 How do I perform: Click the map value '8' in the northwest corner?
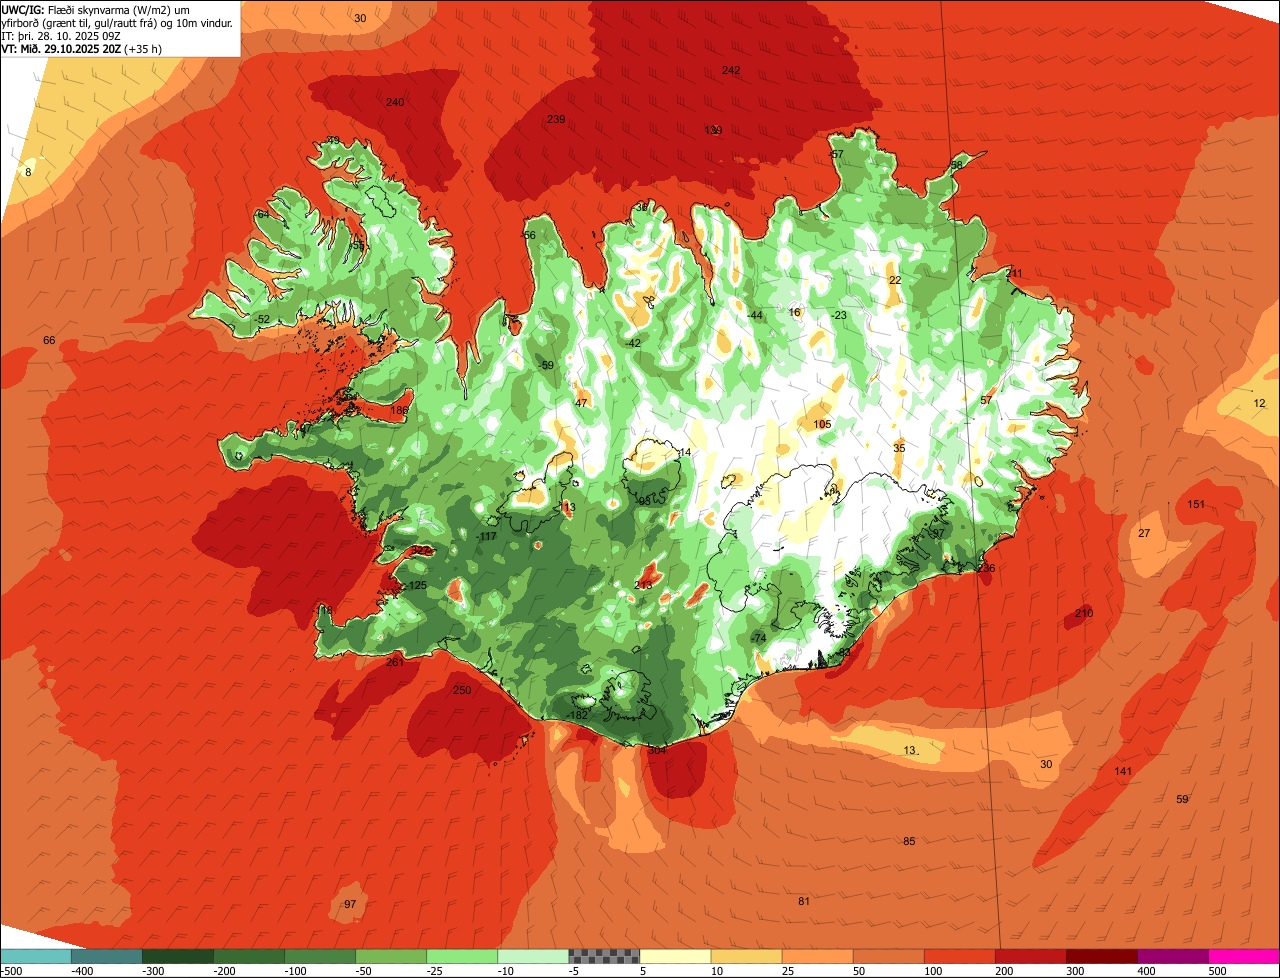pos(28,172)
